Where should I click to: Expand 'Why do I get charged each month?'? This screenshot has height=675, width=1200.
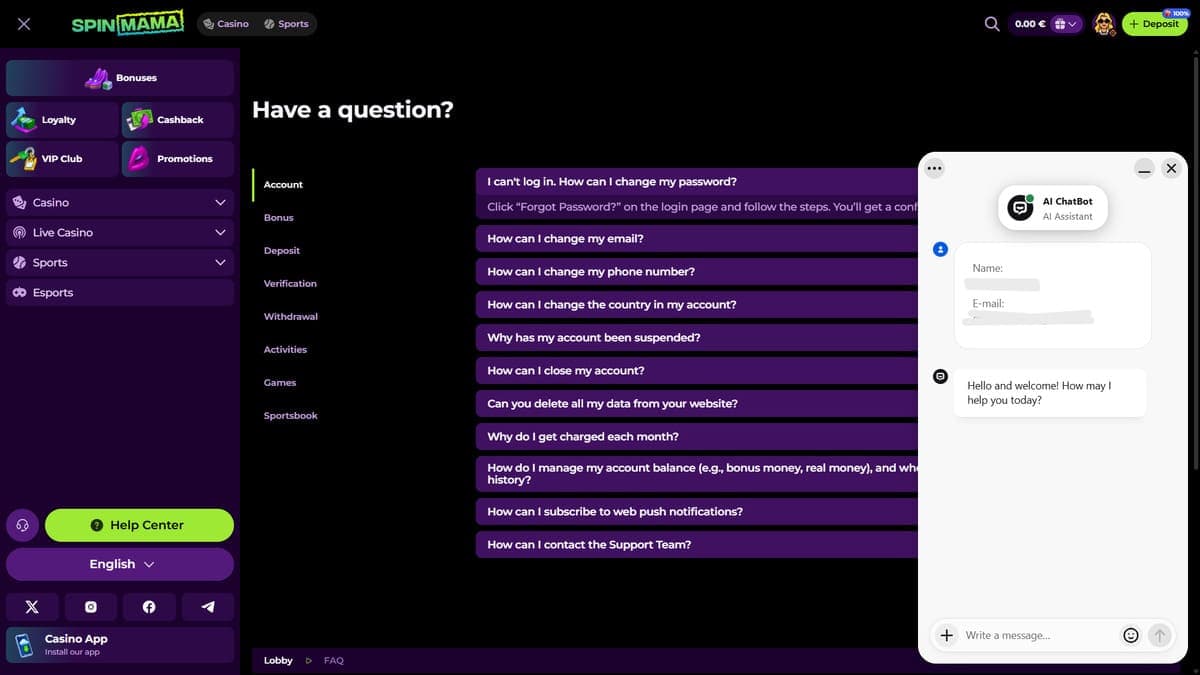(697, 436)
